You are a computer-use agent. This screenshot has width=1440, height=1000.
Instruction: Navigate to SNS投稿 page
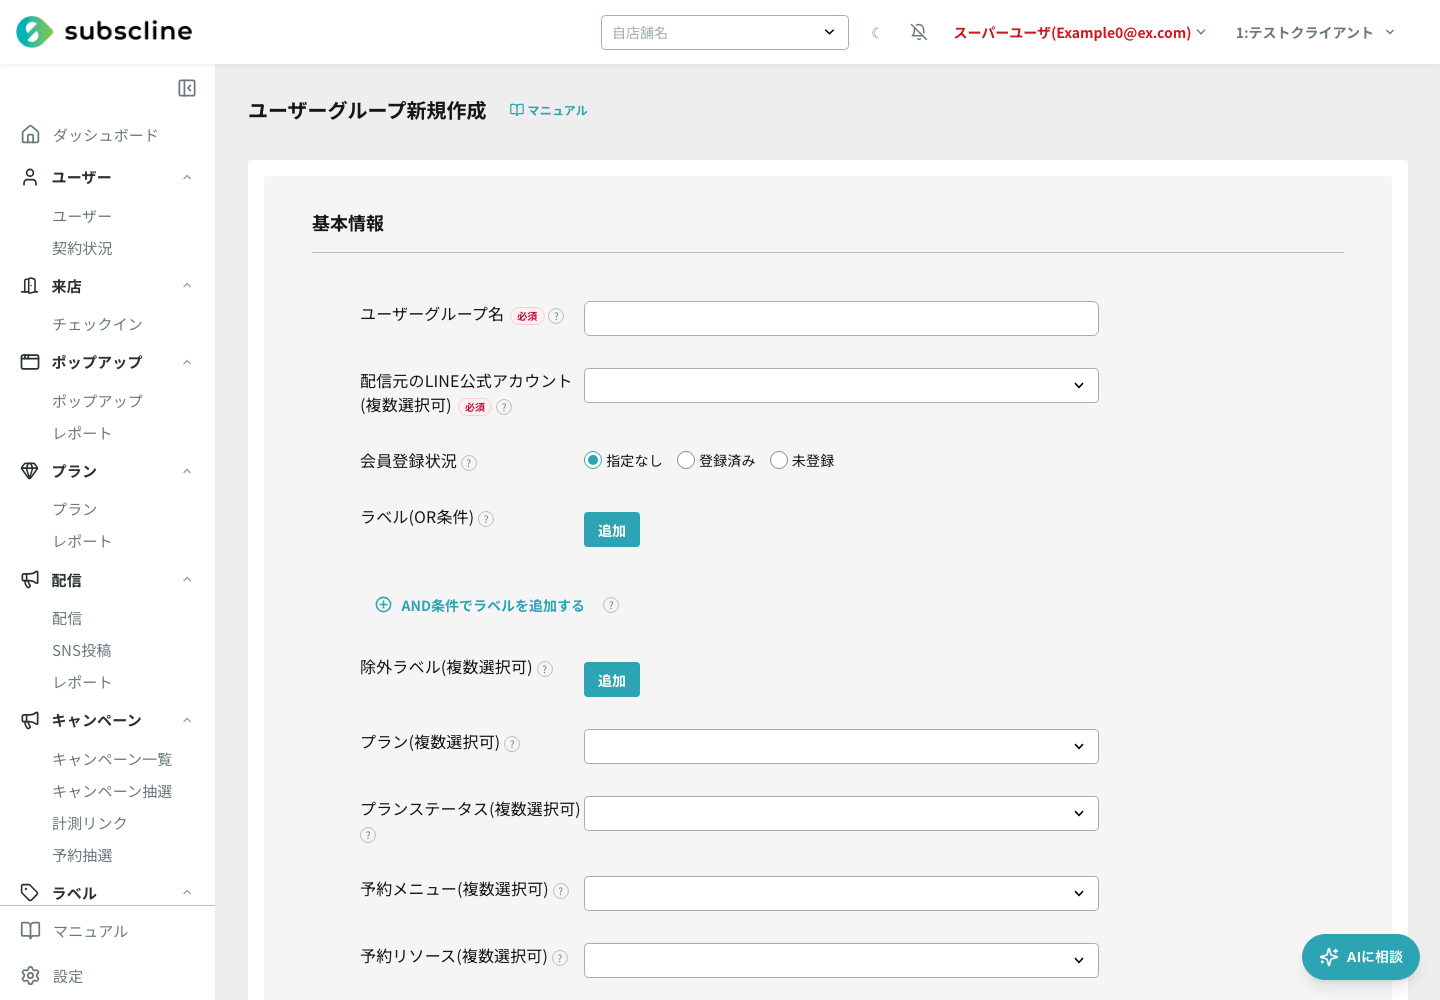click(x=82, y=650)
